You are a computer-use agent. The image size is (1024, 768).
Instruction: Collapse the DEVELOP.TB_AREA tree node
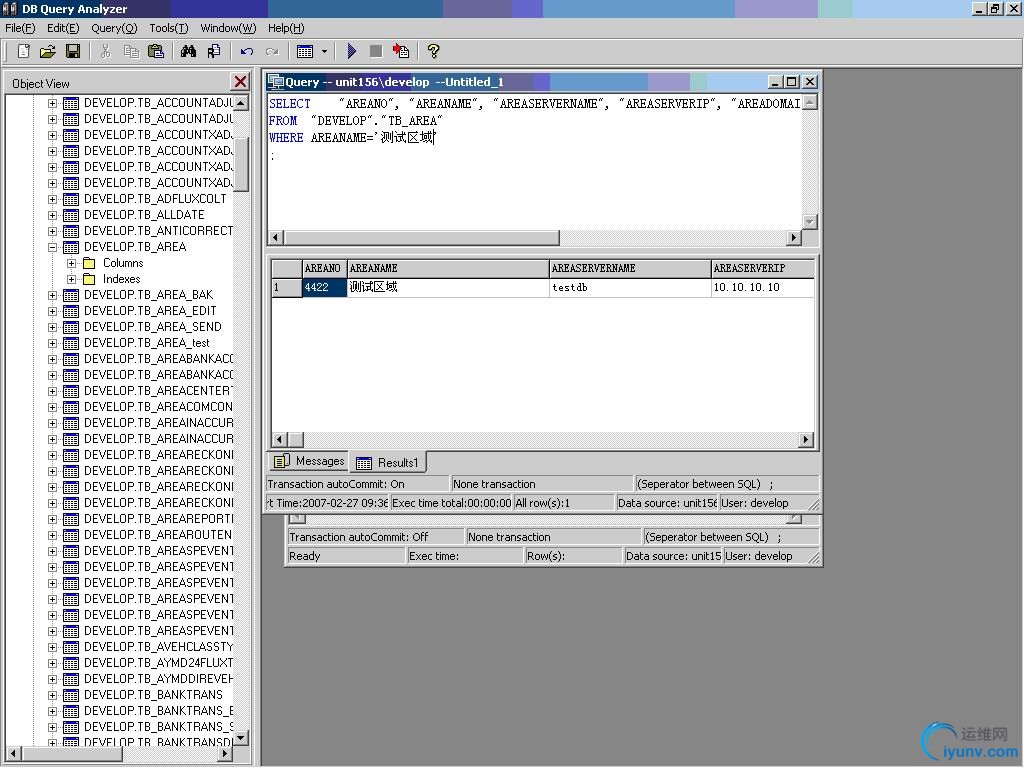[x=52, y=248]
